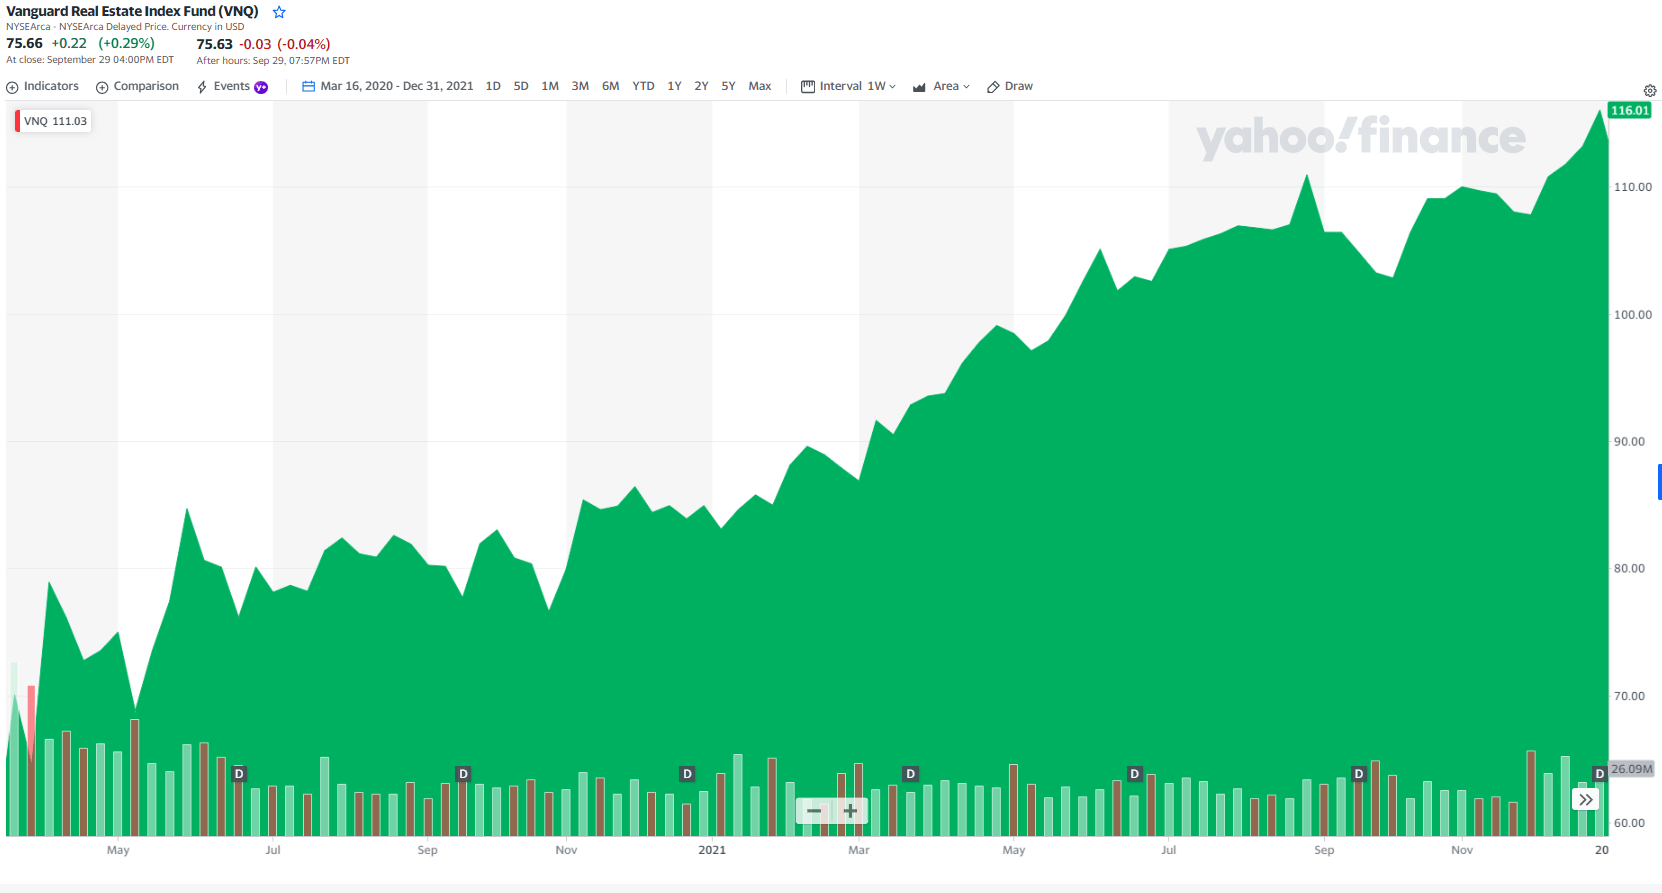Open the Comparison menu
This screenshot has width=1662, height=893.
coord(138,87)
